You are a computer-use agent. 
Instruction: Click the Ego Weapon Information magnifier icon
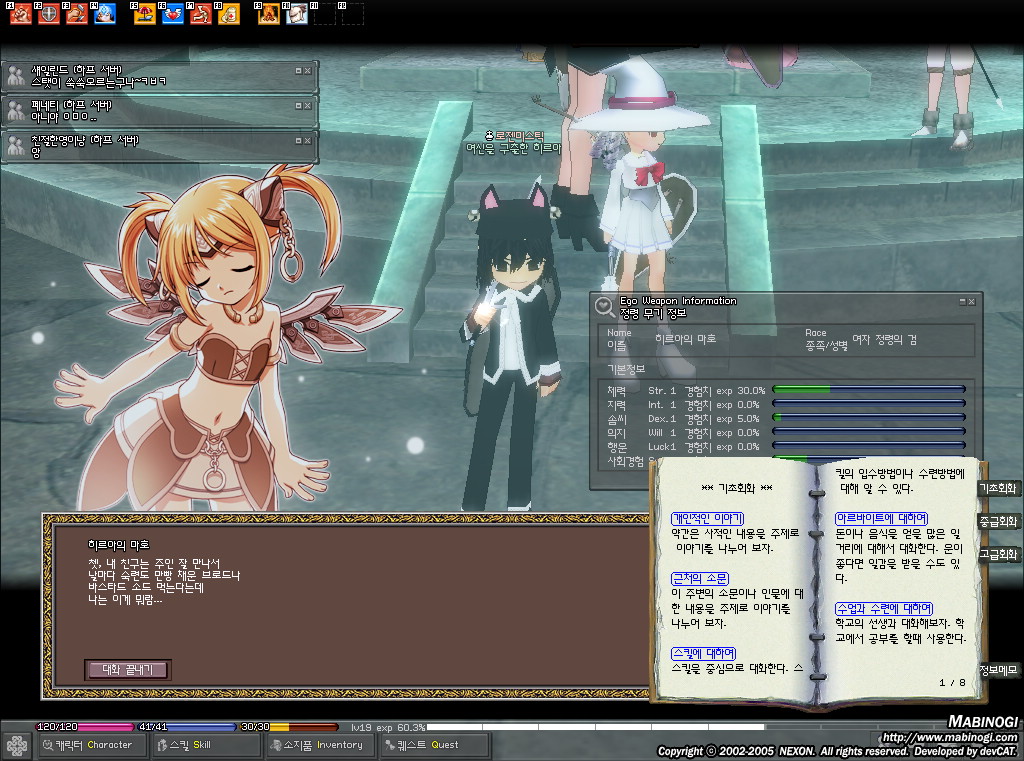[605, 306]
